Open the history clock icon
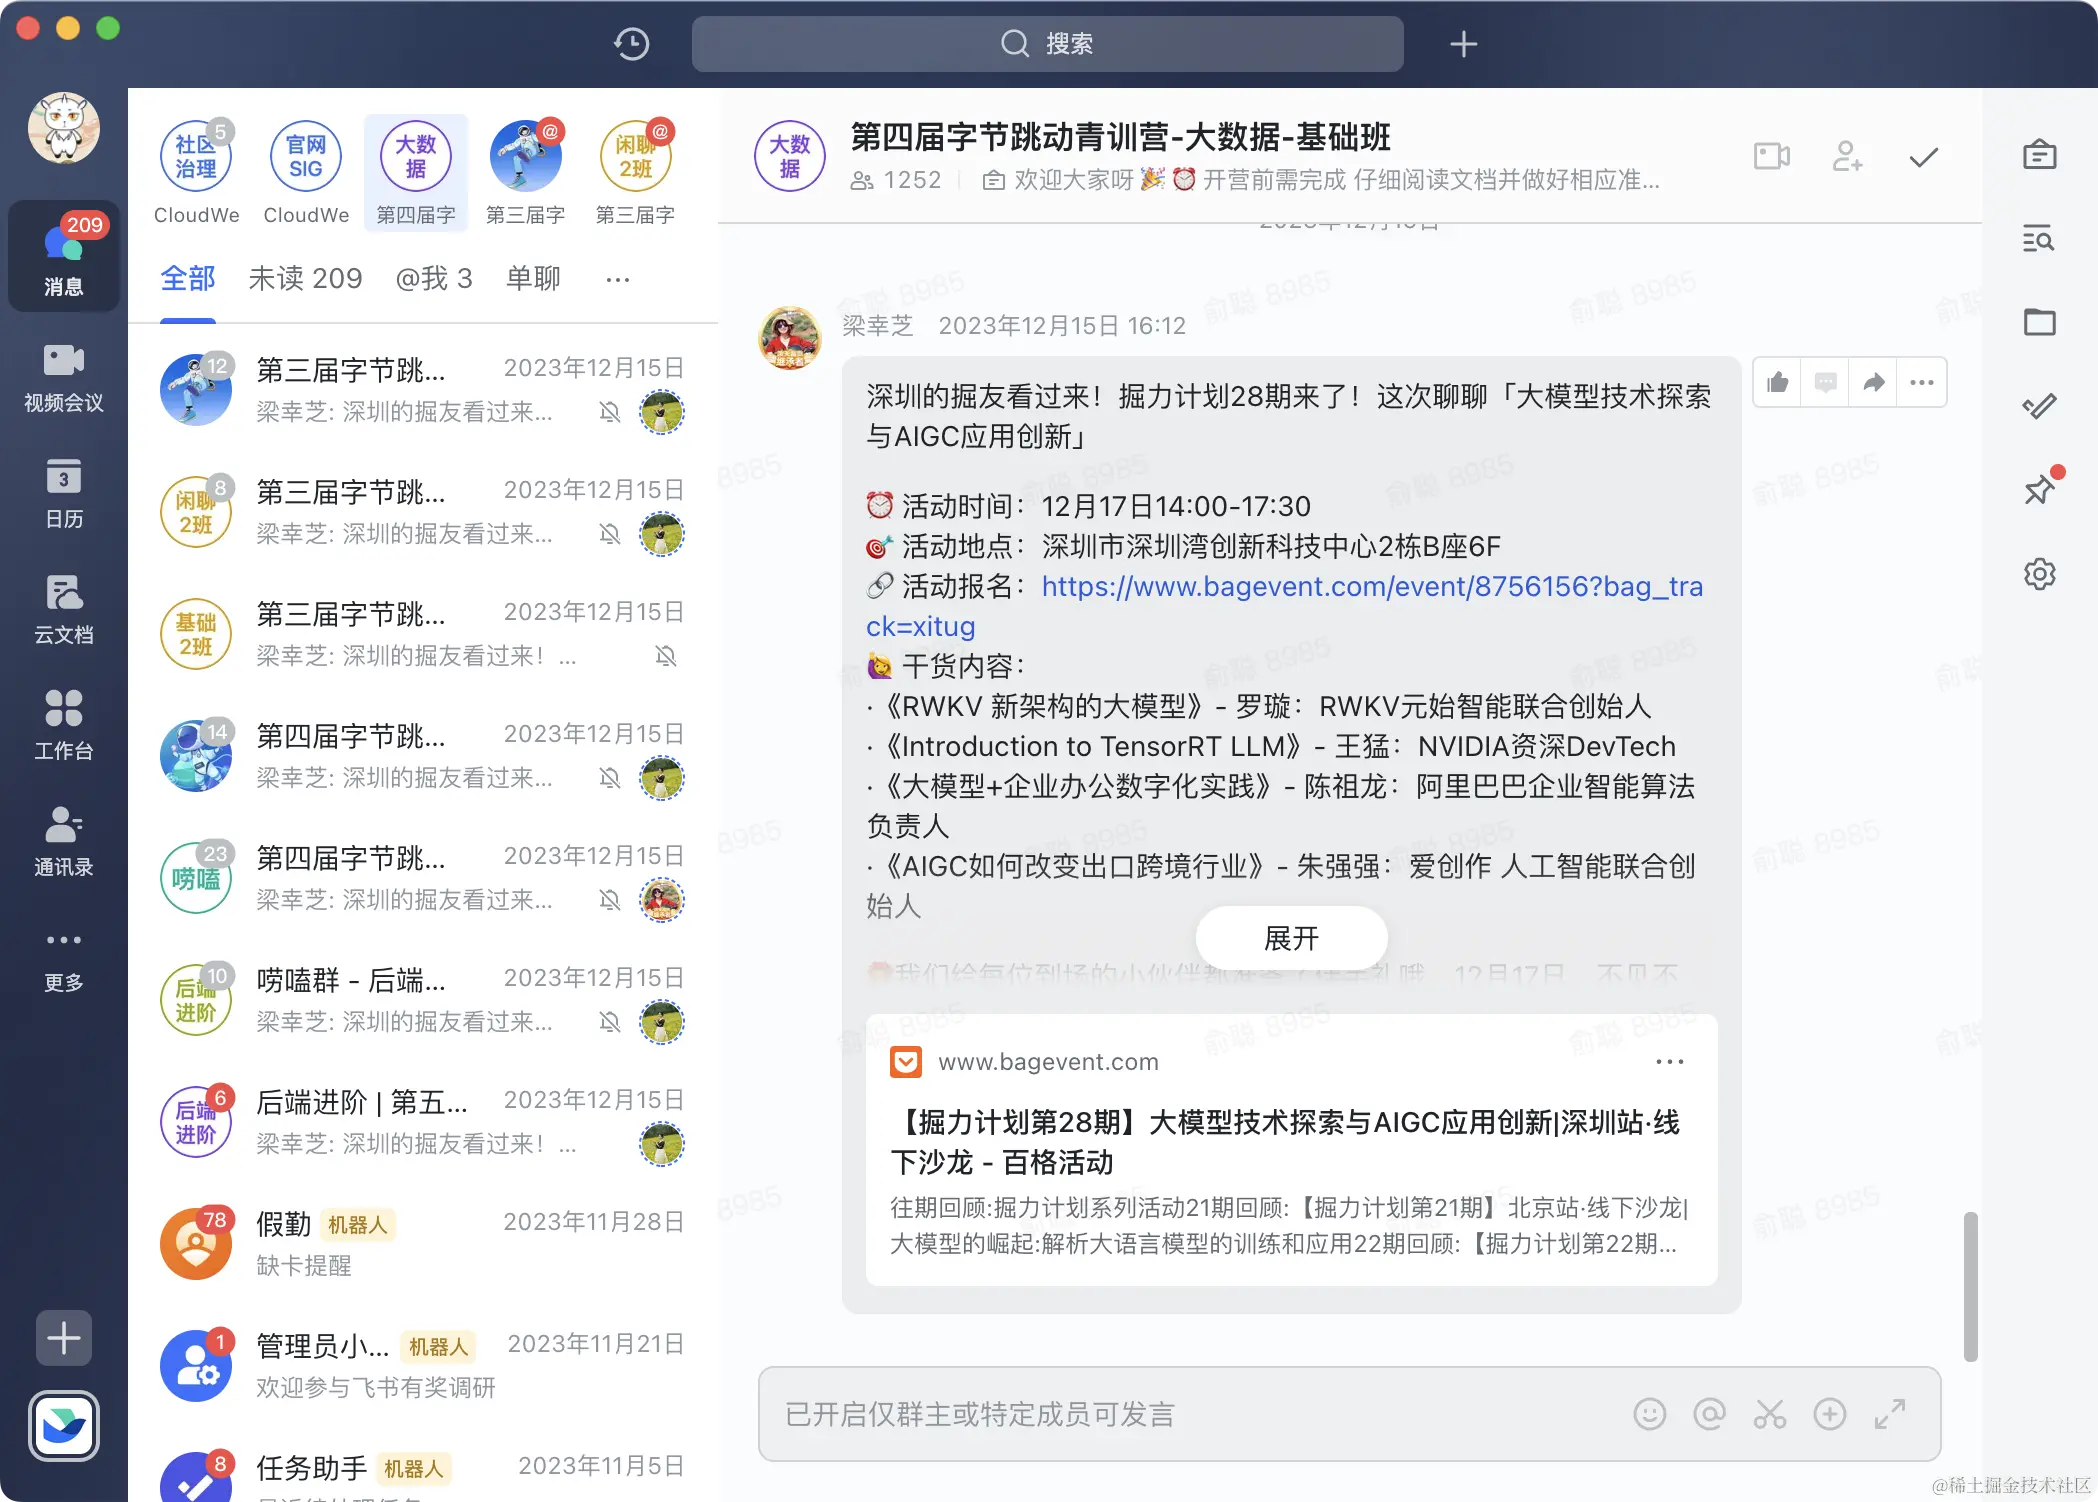Viewport: 2098px width, 1502px height. coord(631,44)
